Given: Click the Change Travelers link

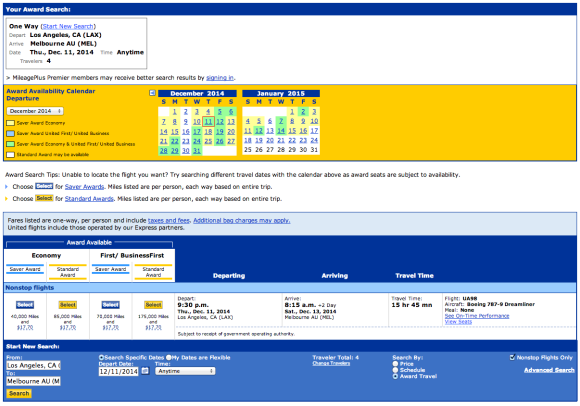Looking at the screenshot, I should pyautogui.click(x=331, y=363).
